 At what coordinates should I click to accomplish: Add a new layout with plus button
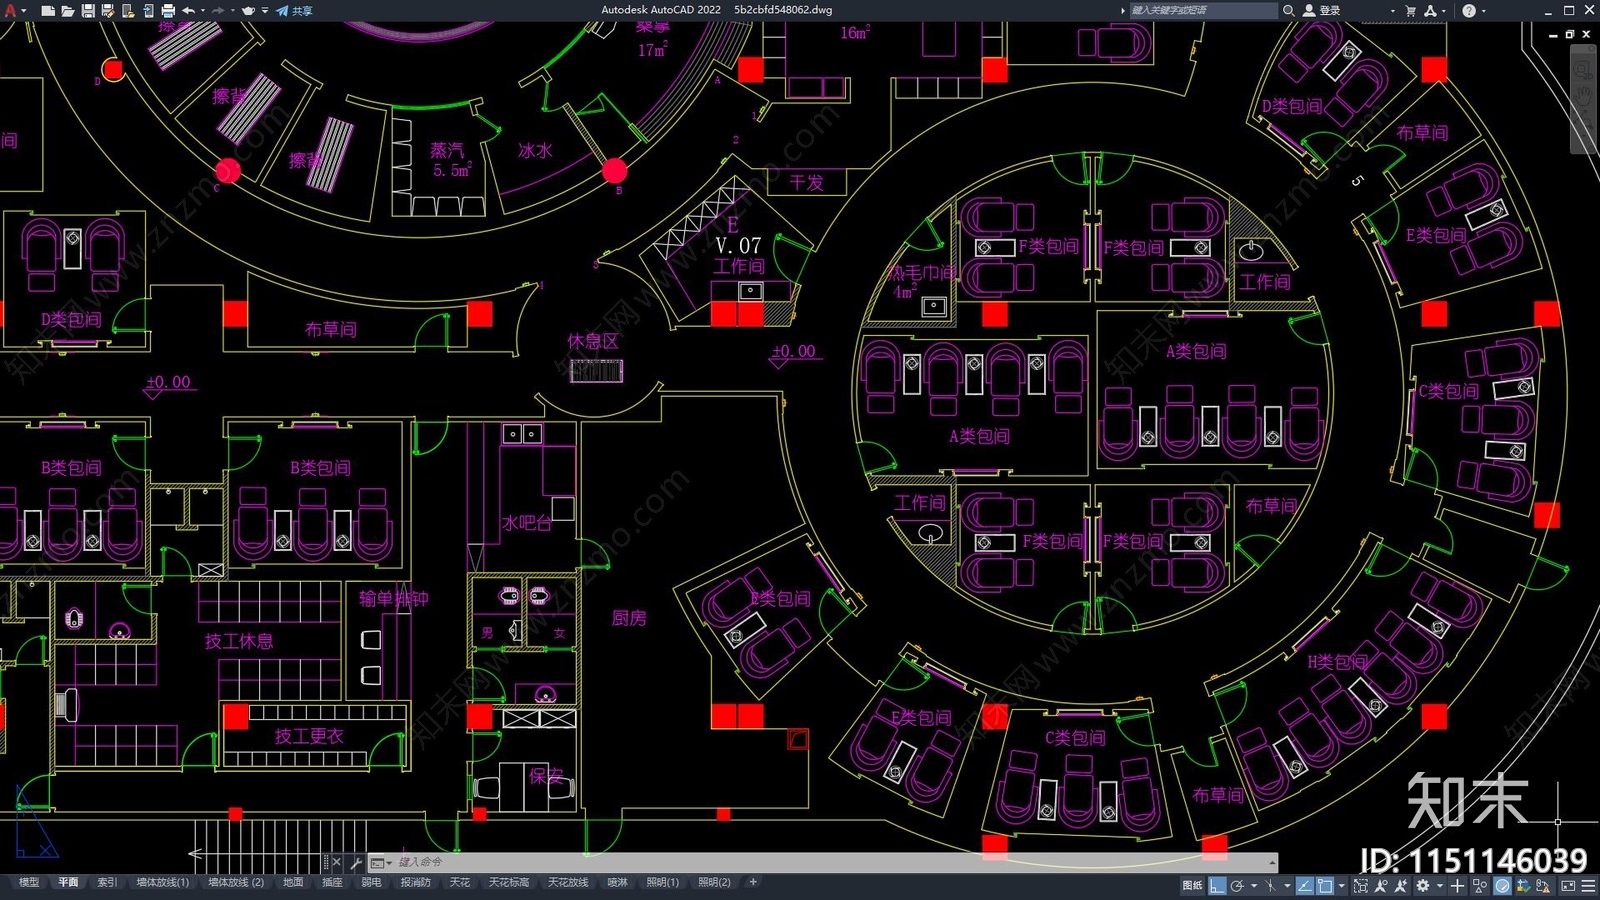[753, 882]
